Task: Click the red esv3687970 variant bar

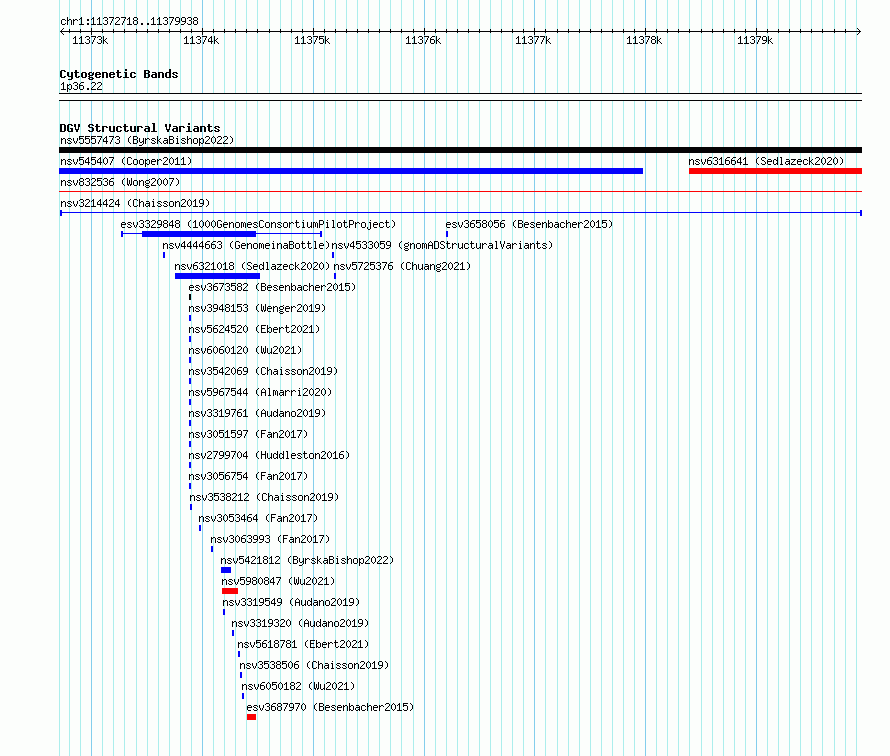Action: pos(251,717)
